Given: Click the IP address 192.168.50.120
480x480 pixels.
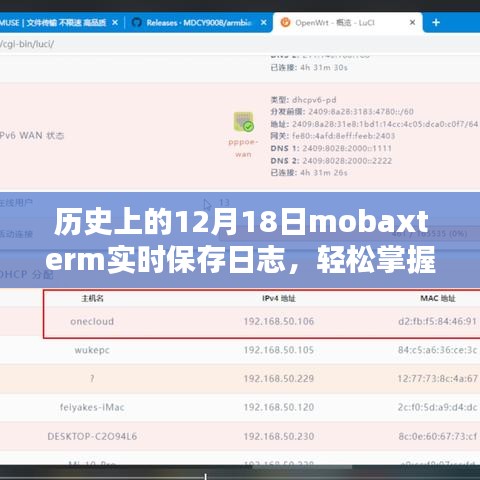Looking at the screenshot, I should (x=279, y=407).
